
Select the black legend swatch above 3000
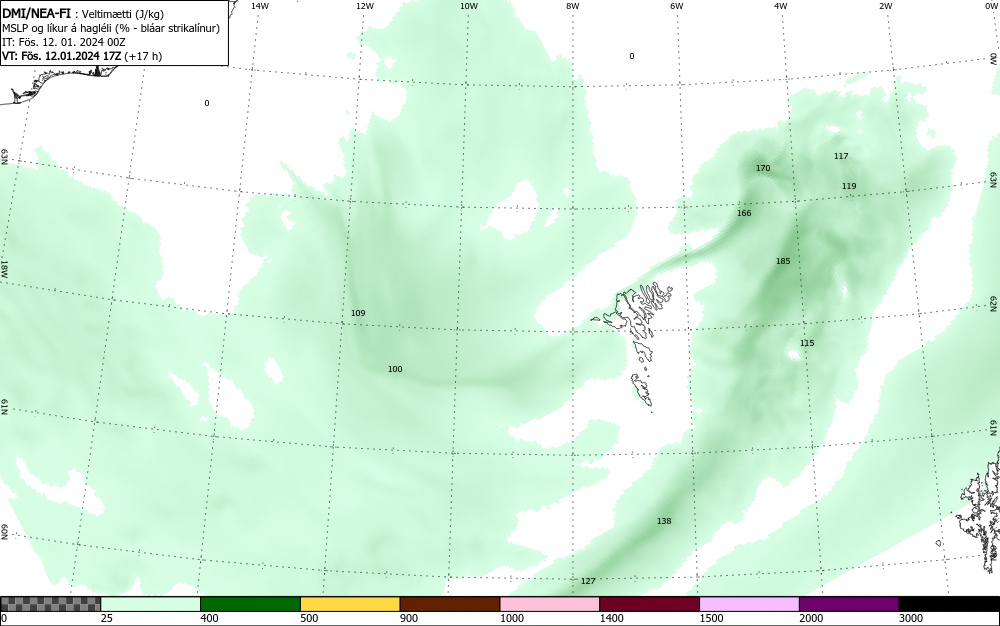coord(949,604)
